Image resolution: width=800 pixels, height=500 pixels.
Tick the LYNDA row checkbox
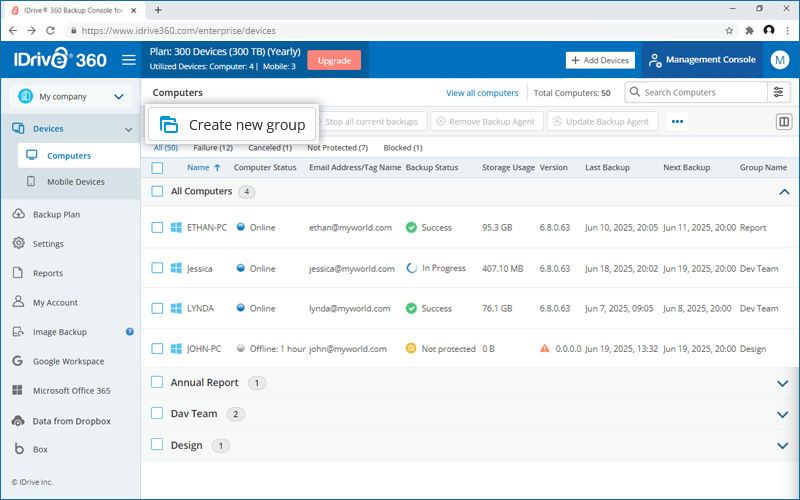pyautogui.click(x=157, y=308)
